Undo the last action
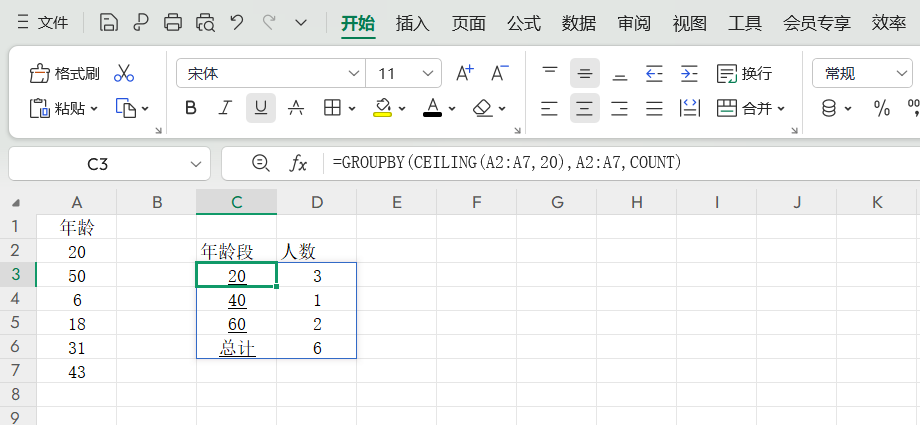Screen dimensions: 920x425 (237, 22)
